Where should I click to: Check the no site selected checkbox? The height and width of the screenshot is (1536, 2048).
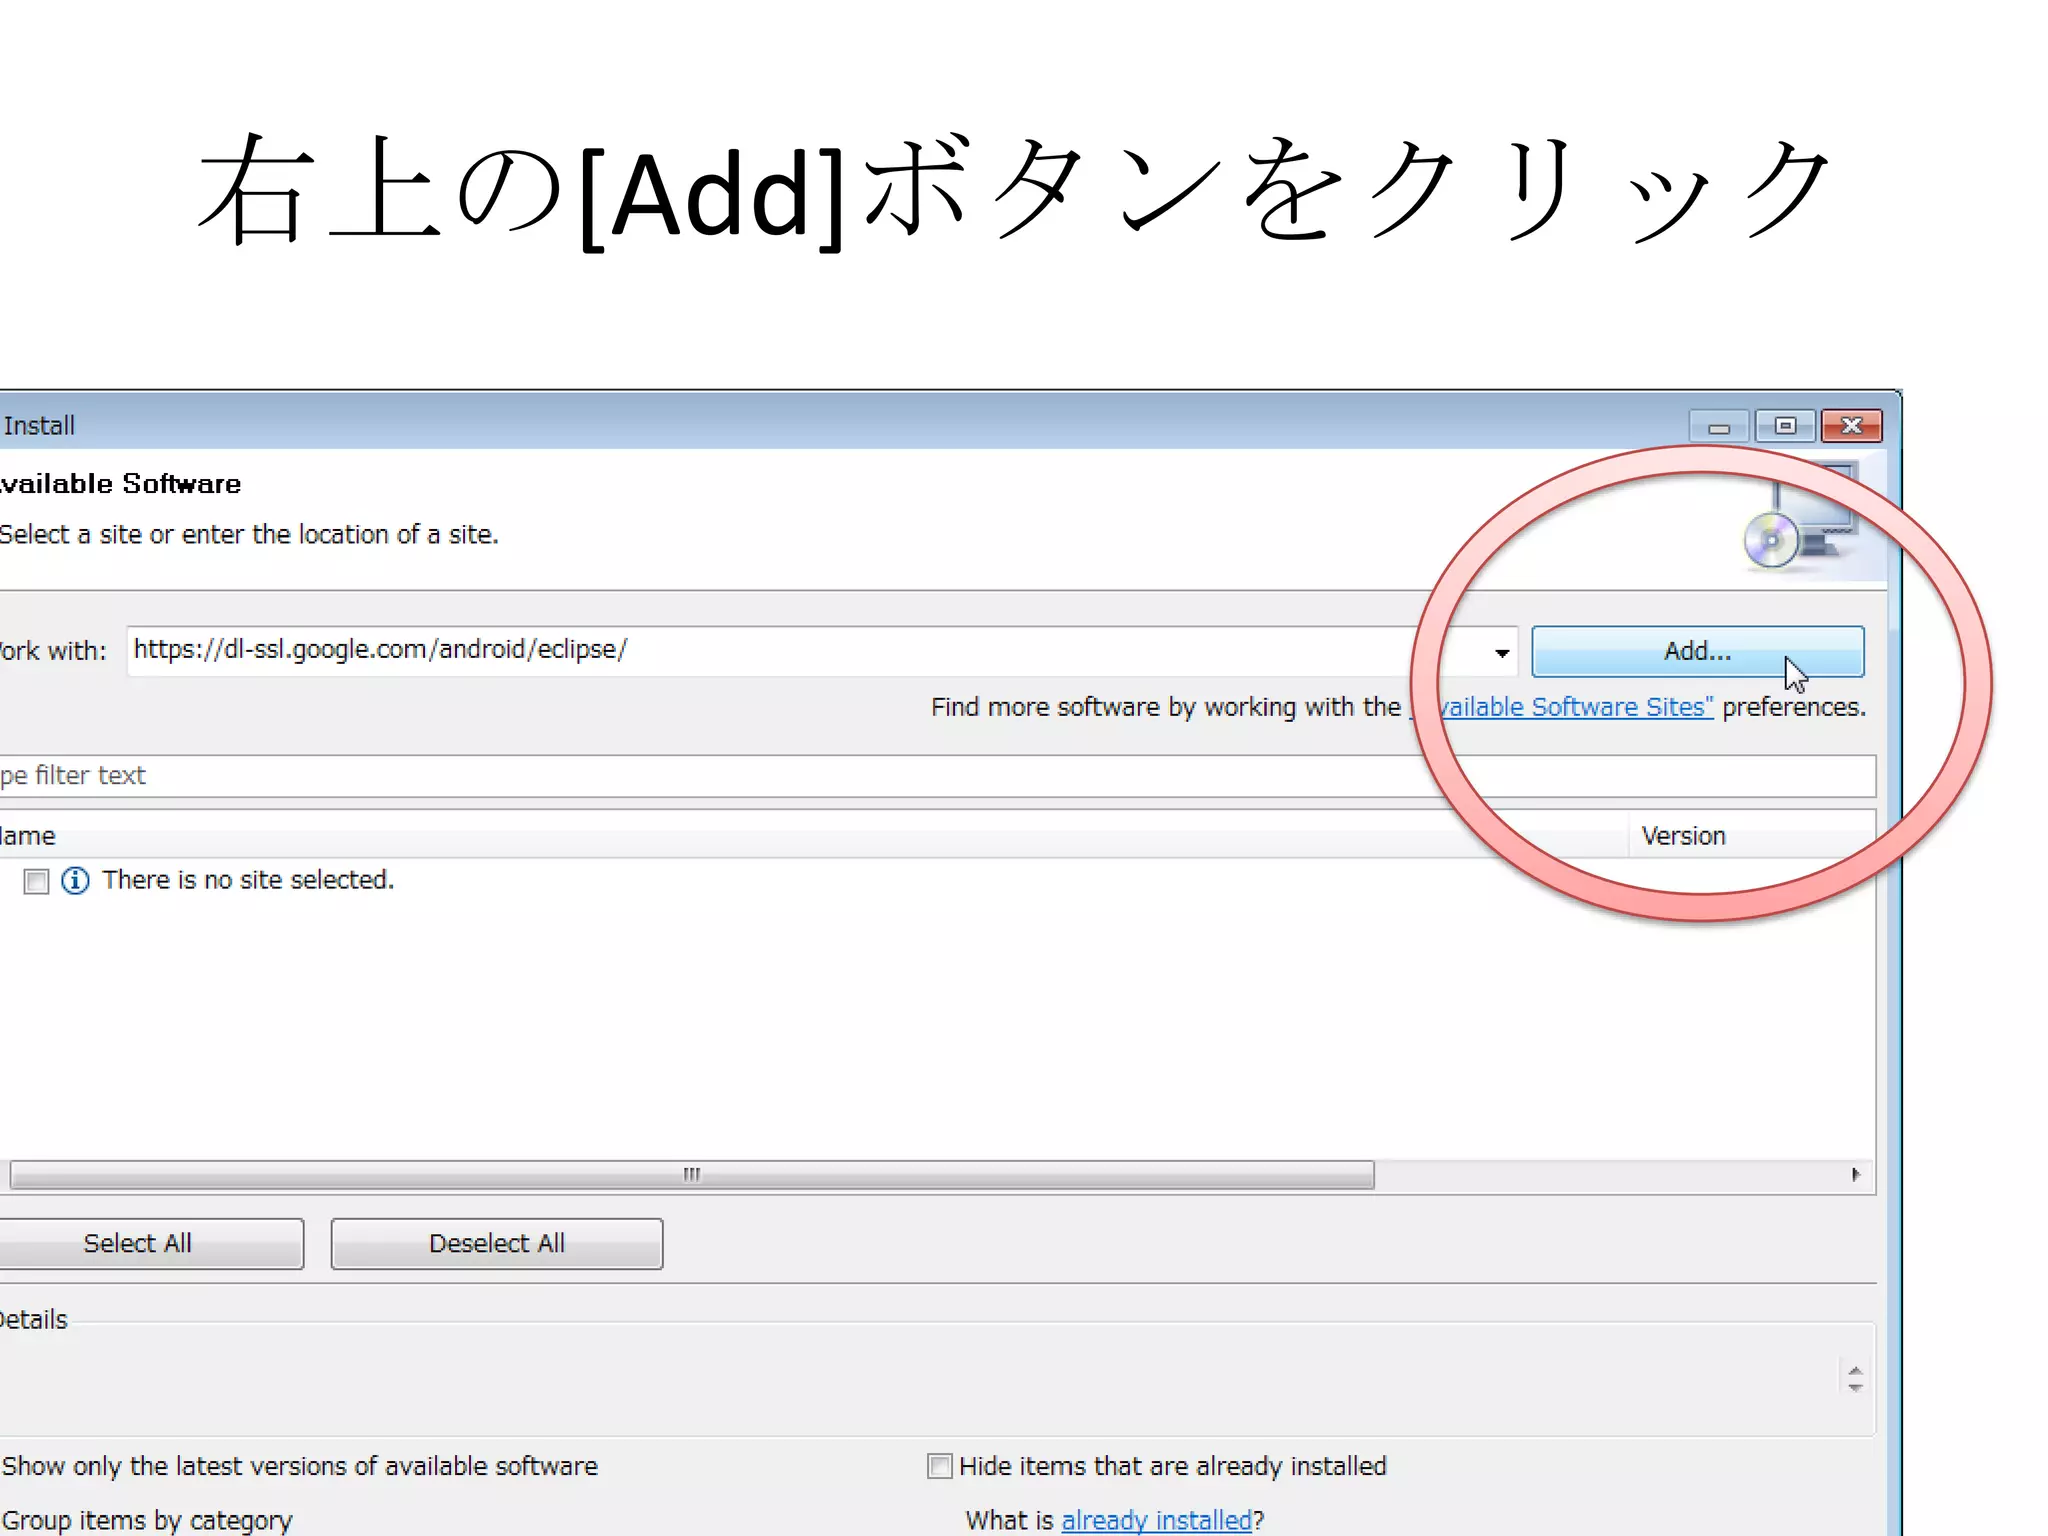[37, 881]
